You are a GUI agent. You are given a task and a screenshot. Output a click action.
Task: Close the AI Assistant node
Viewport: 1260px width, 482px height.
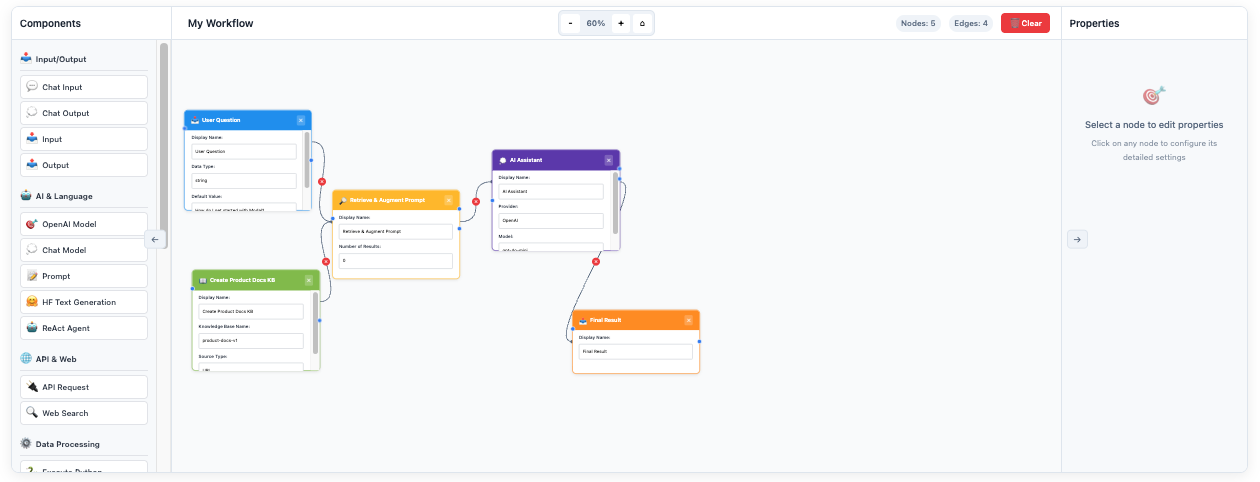[x=608, y=160]
